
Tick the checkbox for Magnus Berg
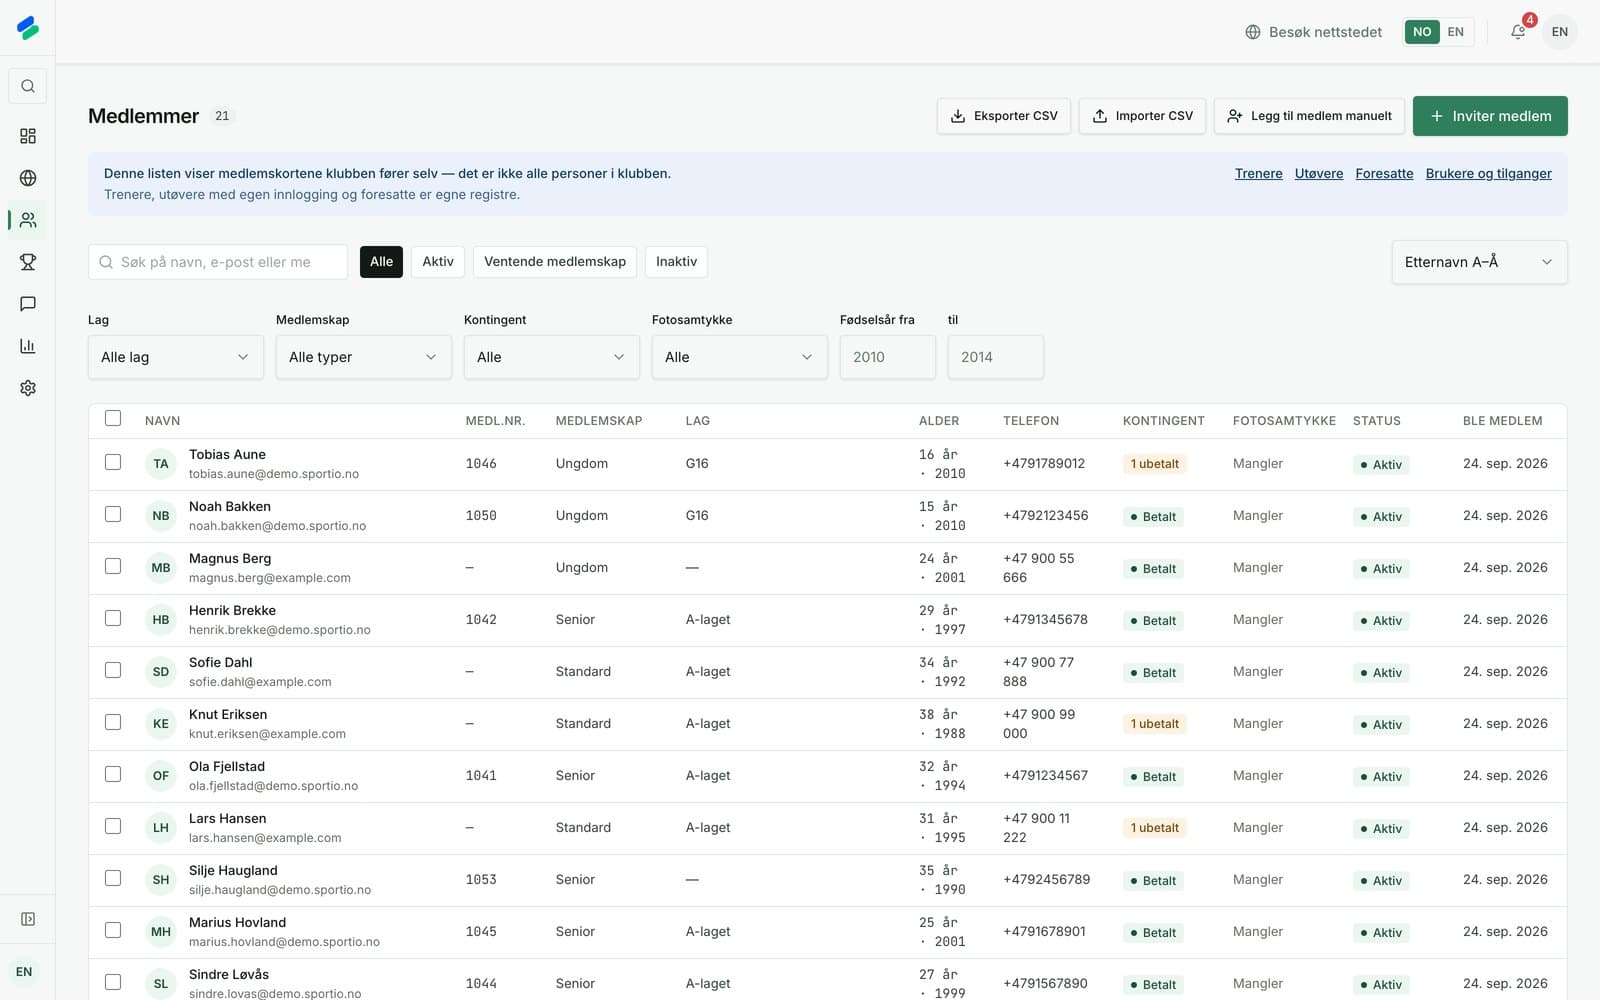click(113, 567)
